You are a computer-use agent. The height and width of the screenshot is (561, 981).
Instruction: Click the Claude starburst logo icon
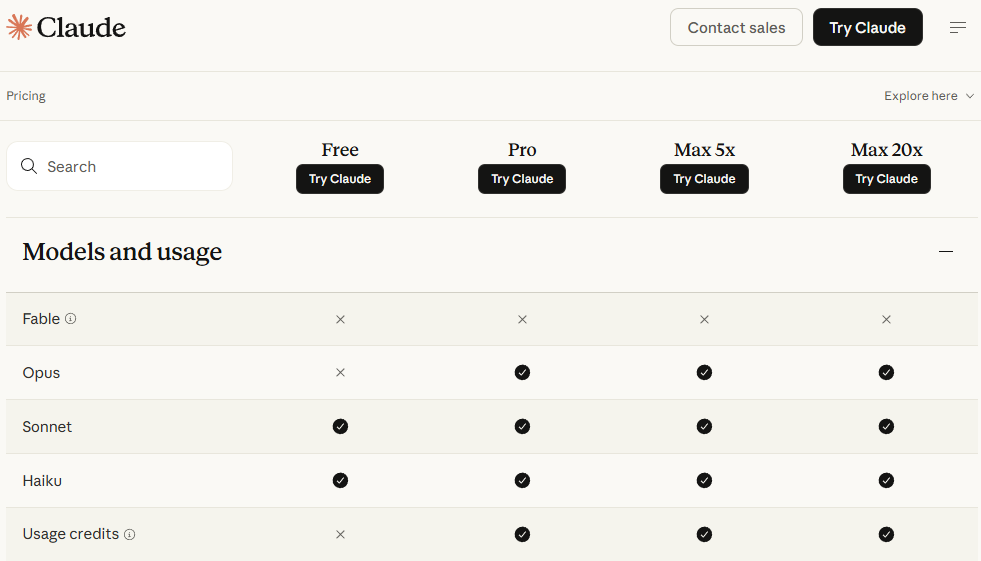click(19, 27)
